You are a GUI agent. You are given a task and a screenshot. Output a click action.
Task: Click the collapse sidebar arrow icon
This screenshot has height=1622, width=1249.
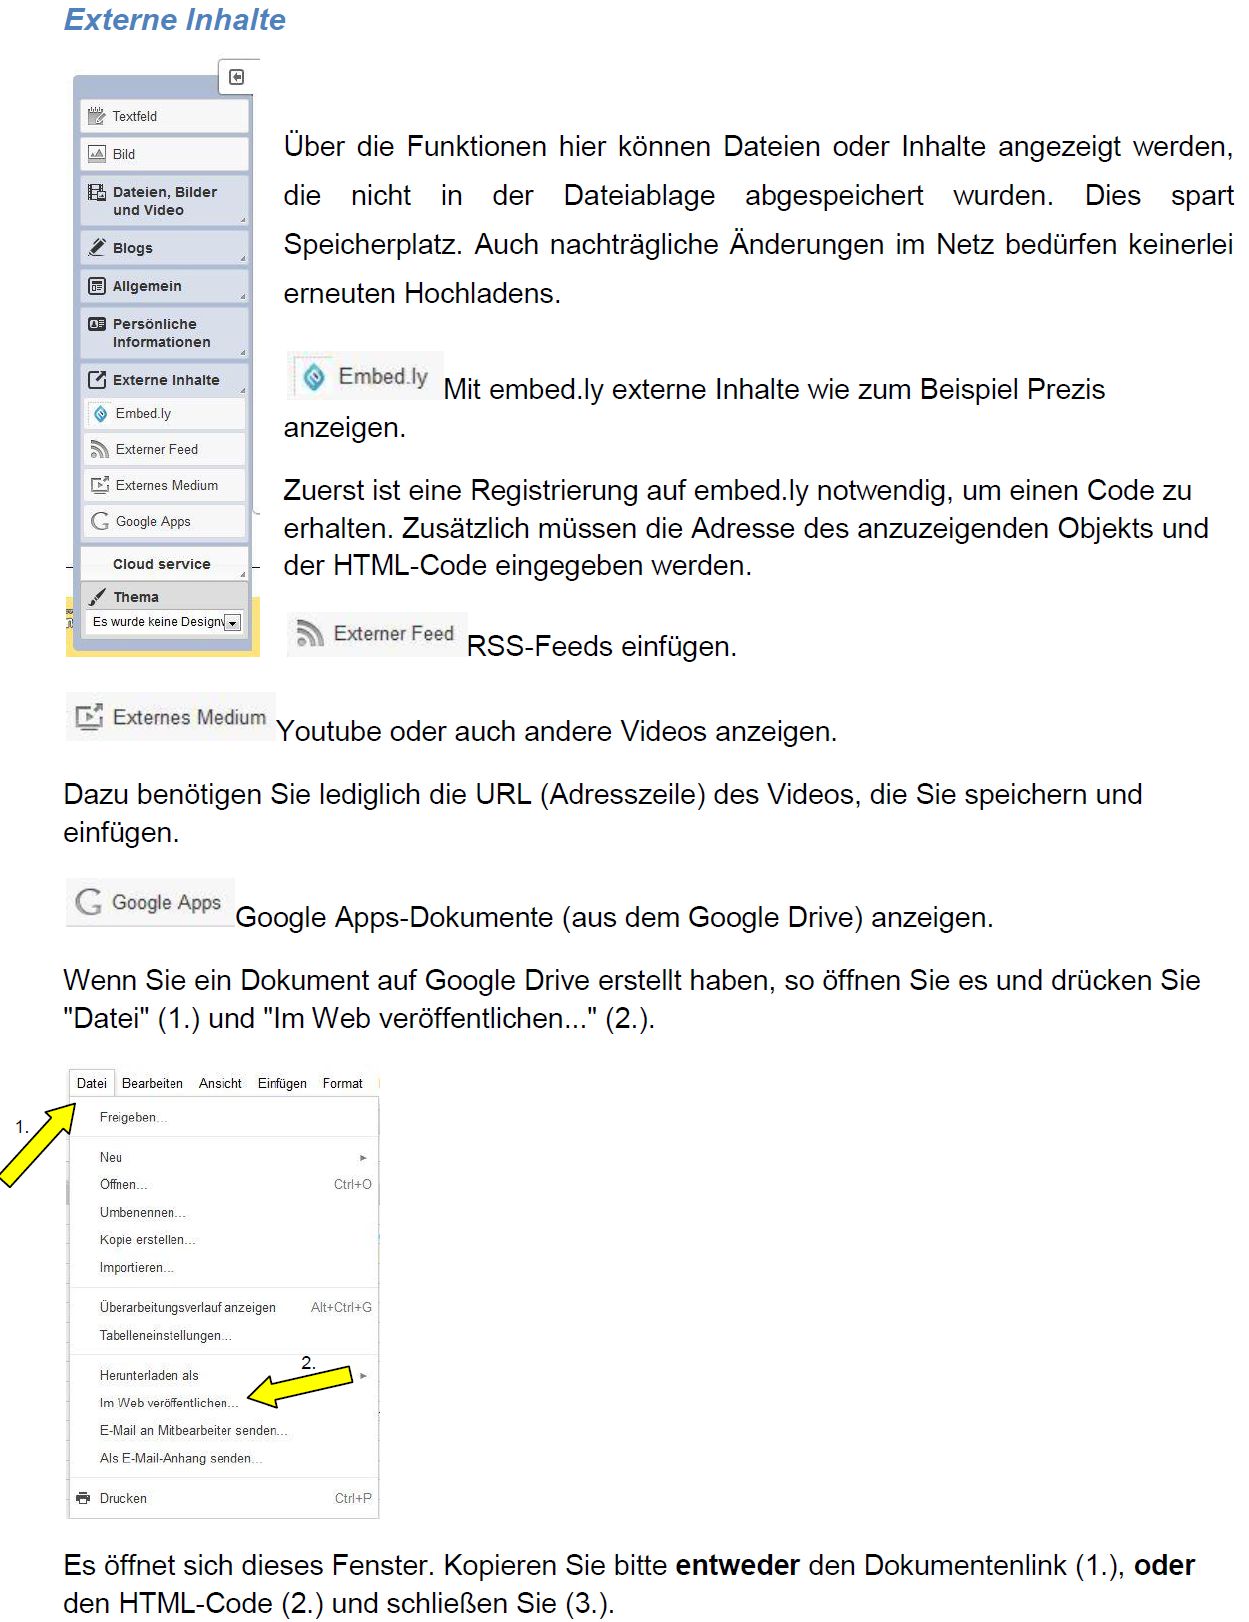237,77
